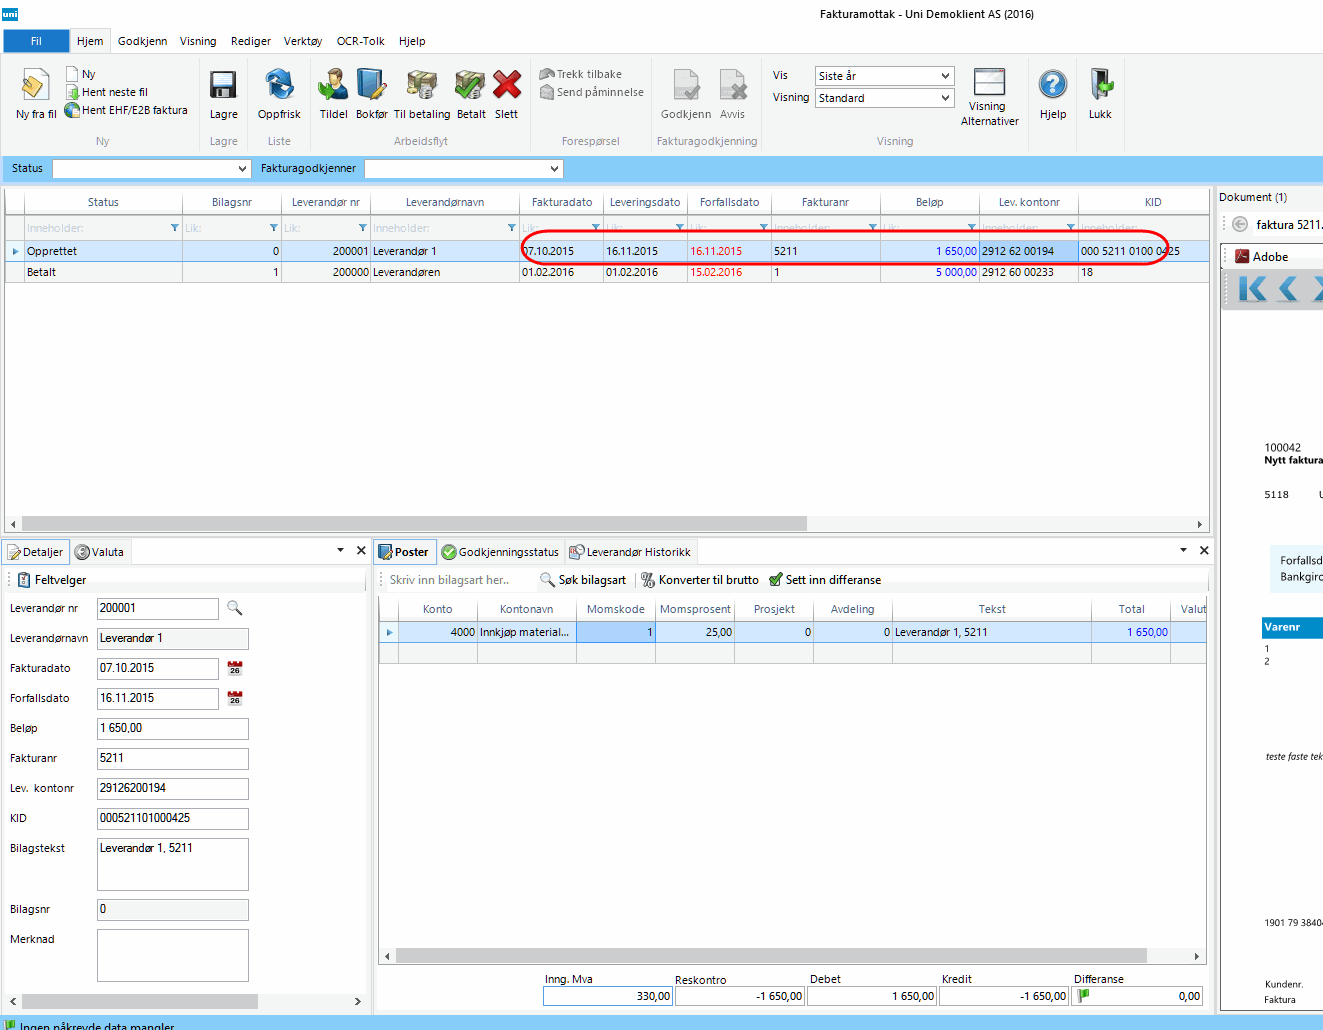This screenshot has height=1030, width=1323.
Task: Click Konverter til brutto button
Action: (x=700, y=580)
